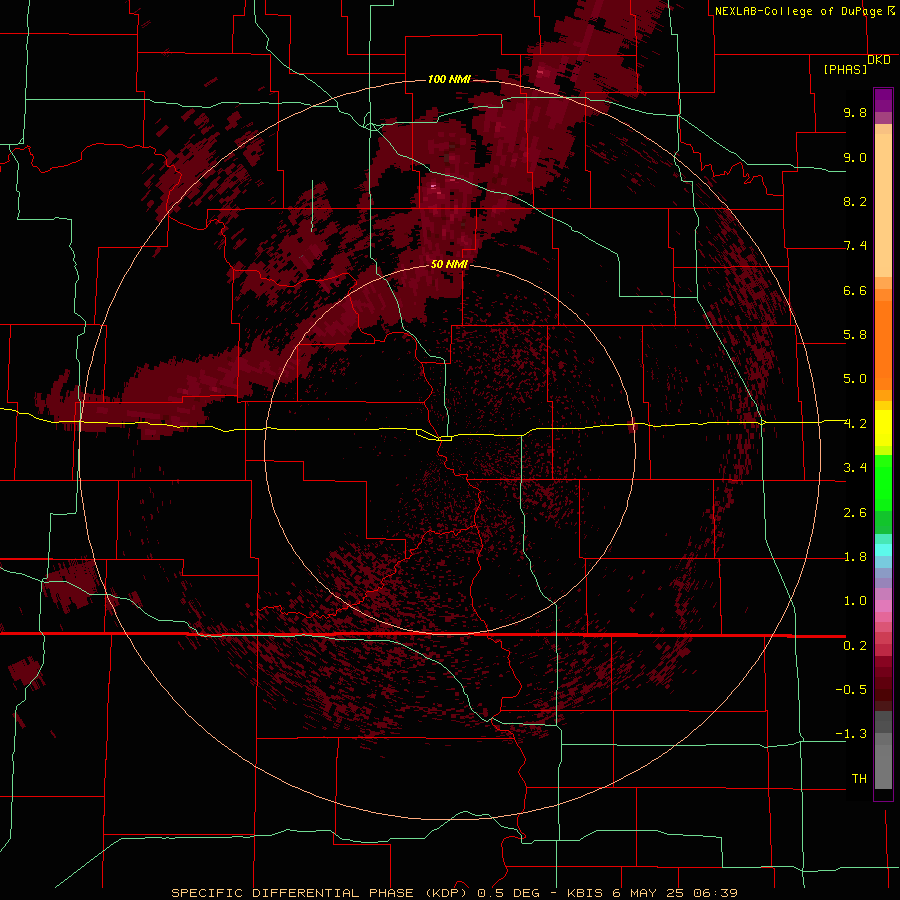This screenshot has height=900, width=900.
Task: Pick the yellow segment of the color bar
Action: pos(883,428)
